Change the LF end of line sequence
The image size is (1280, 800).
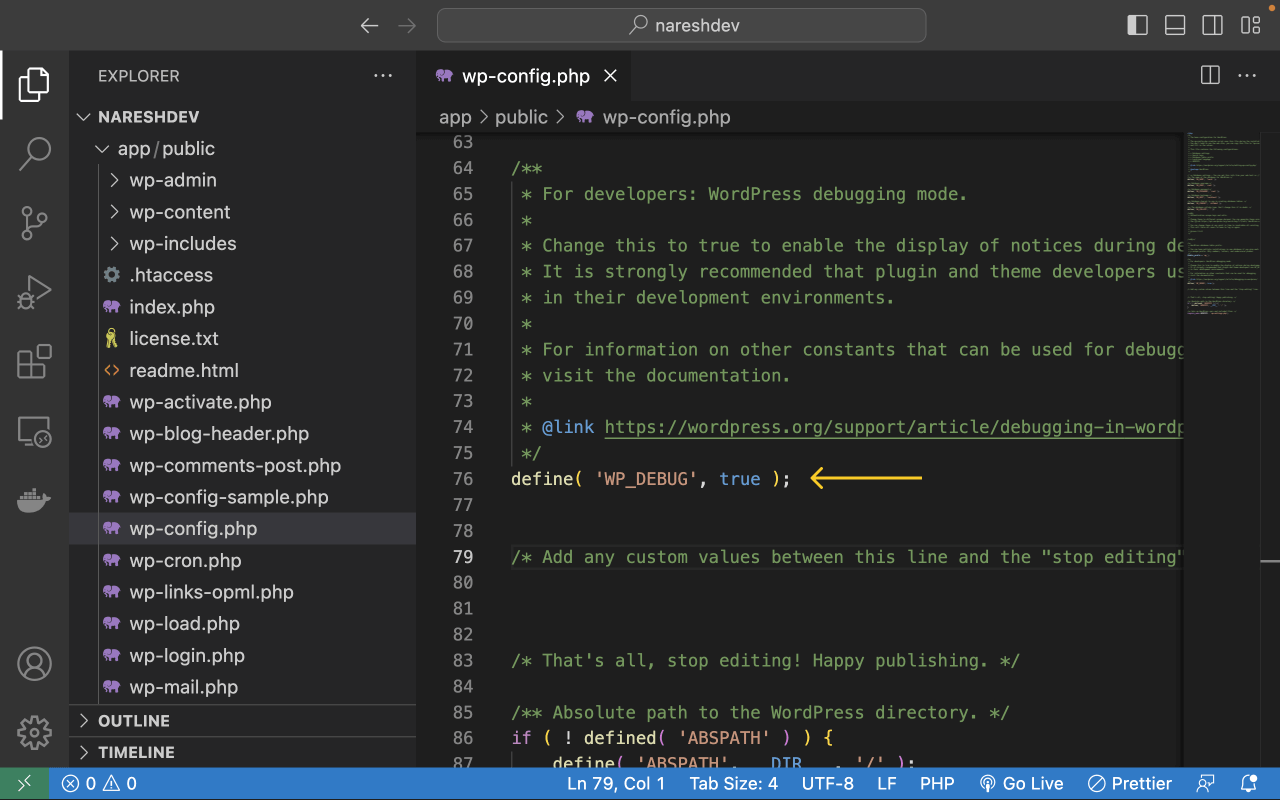(886, 784)
